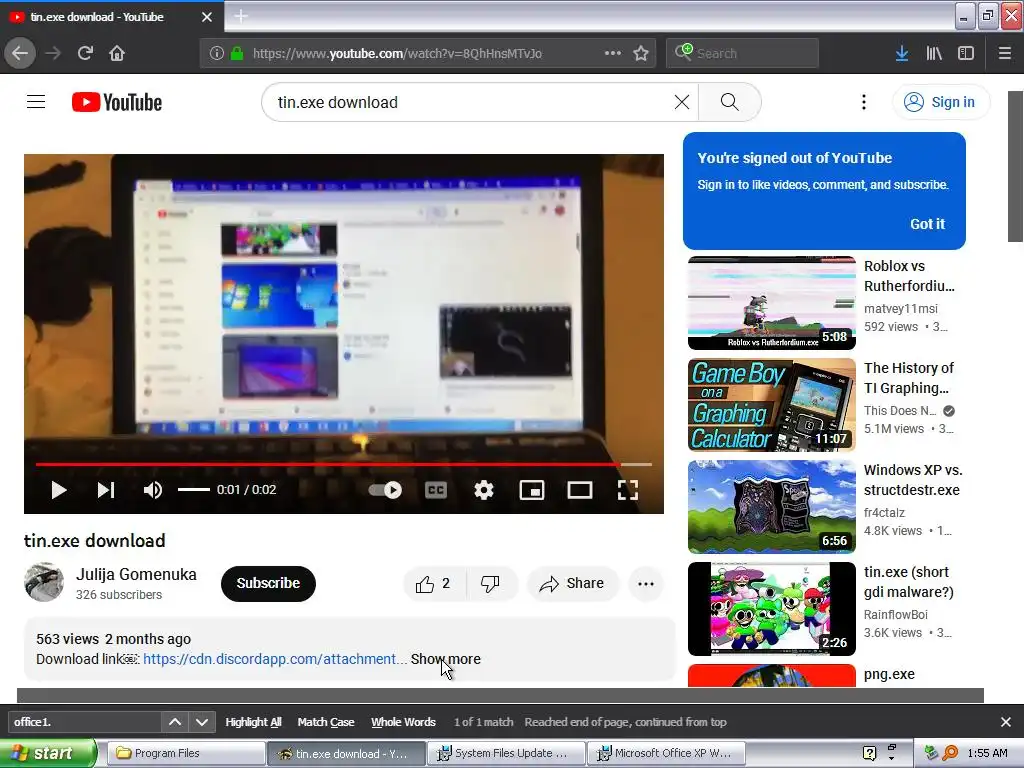Bookmark this page with the star icon
The width and height of the screenshot is (1024, 768).
641,53
